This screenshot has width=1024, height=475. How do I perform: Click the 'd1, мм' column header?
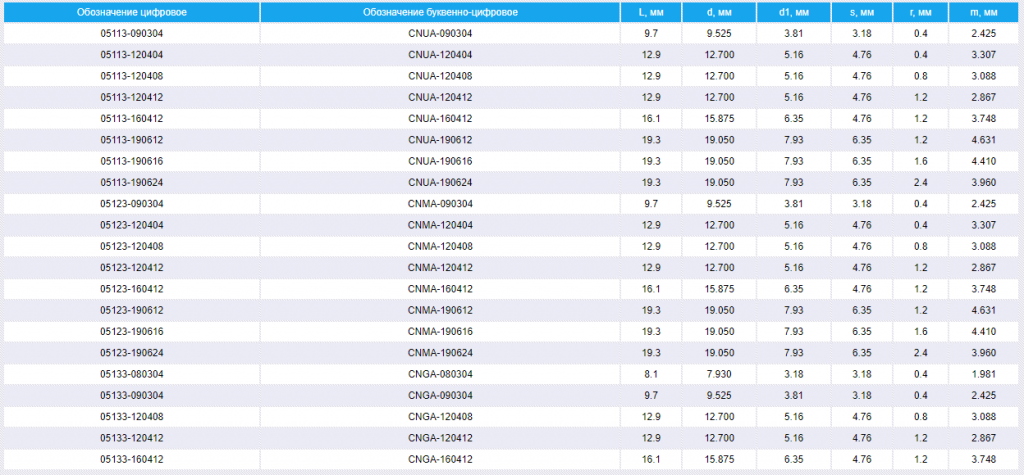tap(794, 12)
